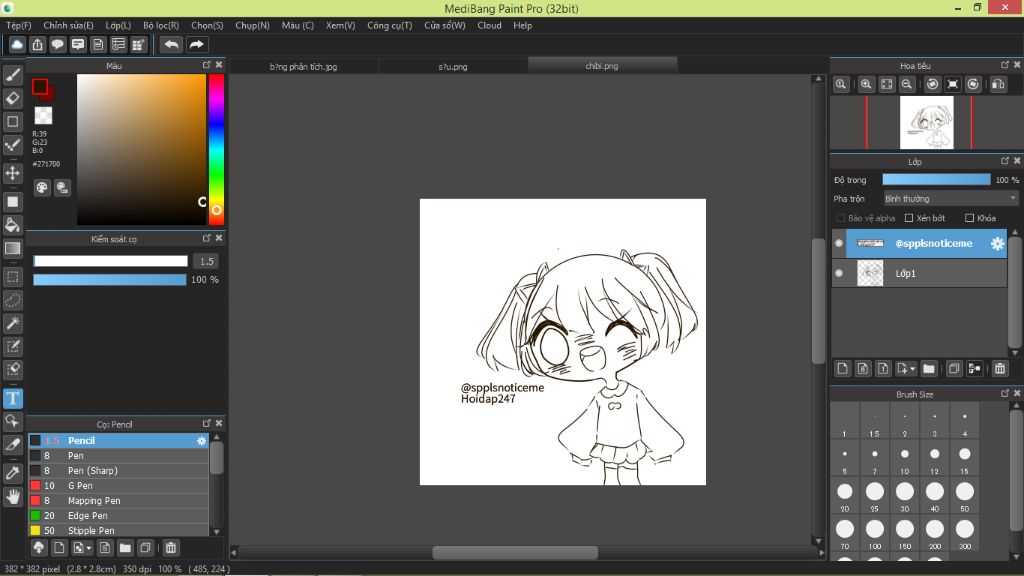The height and width of the screenshot is (576, 1024).
Task: Choose brush size 10 preset
Action: coord(904,458)
